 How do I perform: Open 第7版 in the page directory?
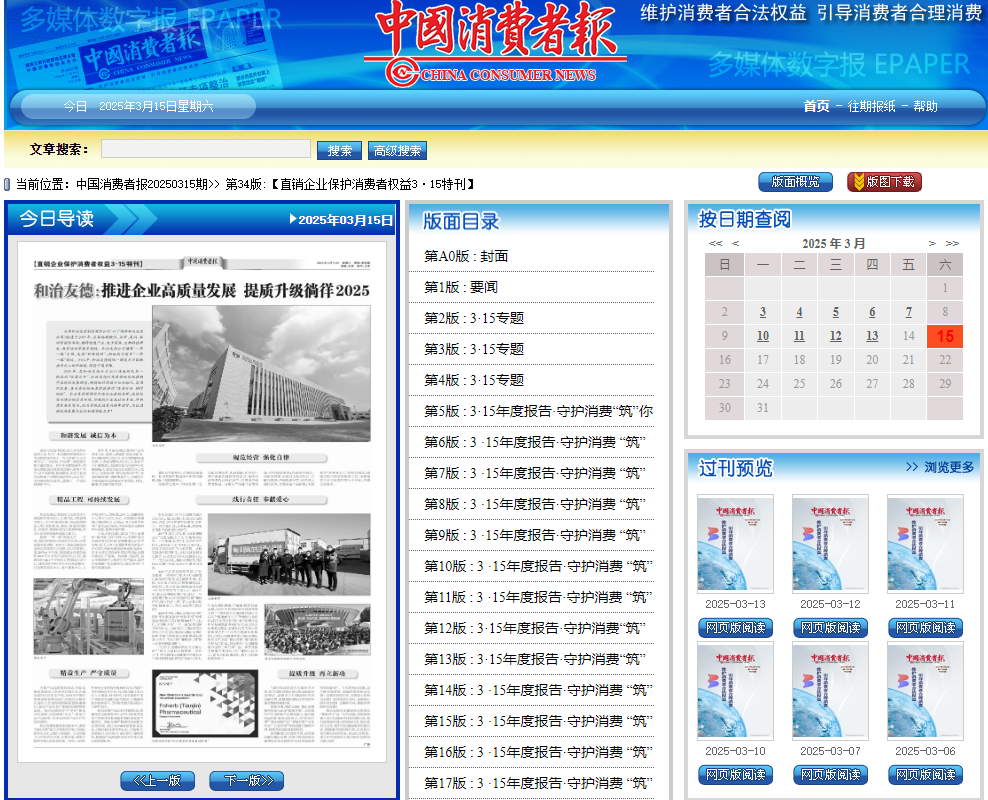(x=536, y=473)
